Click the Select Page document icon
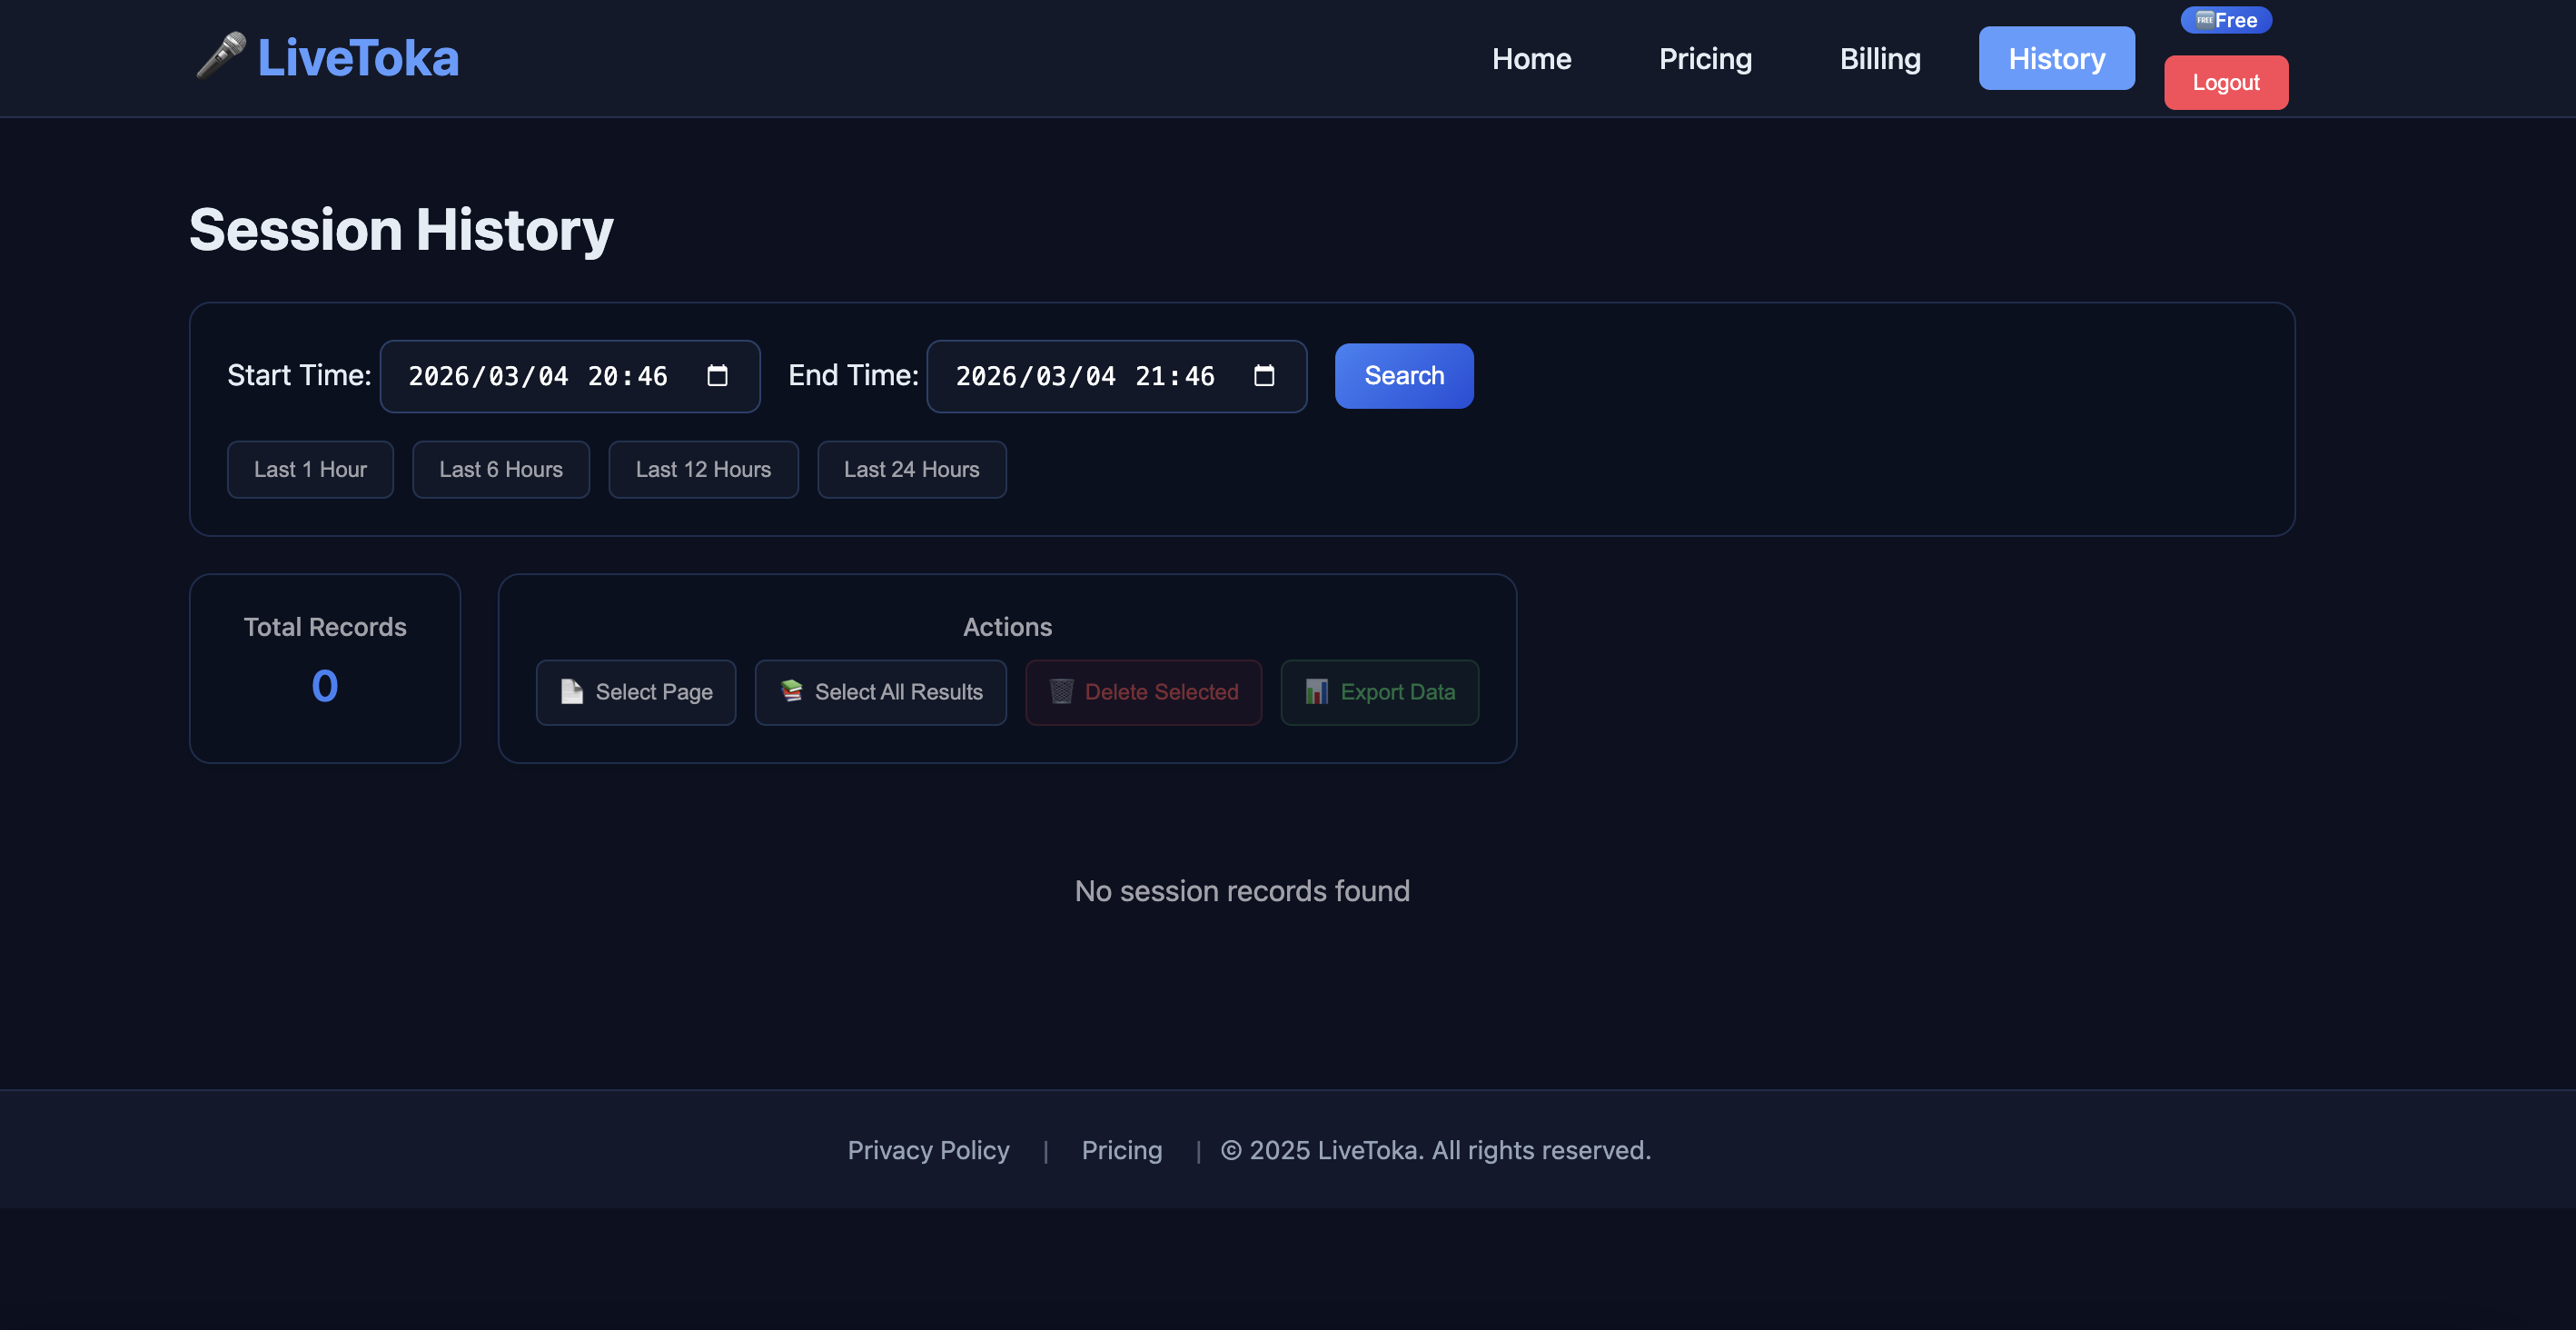This screenshot has height=1330, width=2576. [571, 692]
